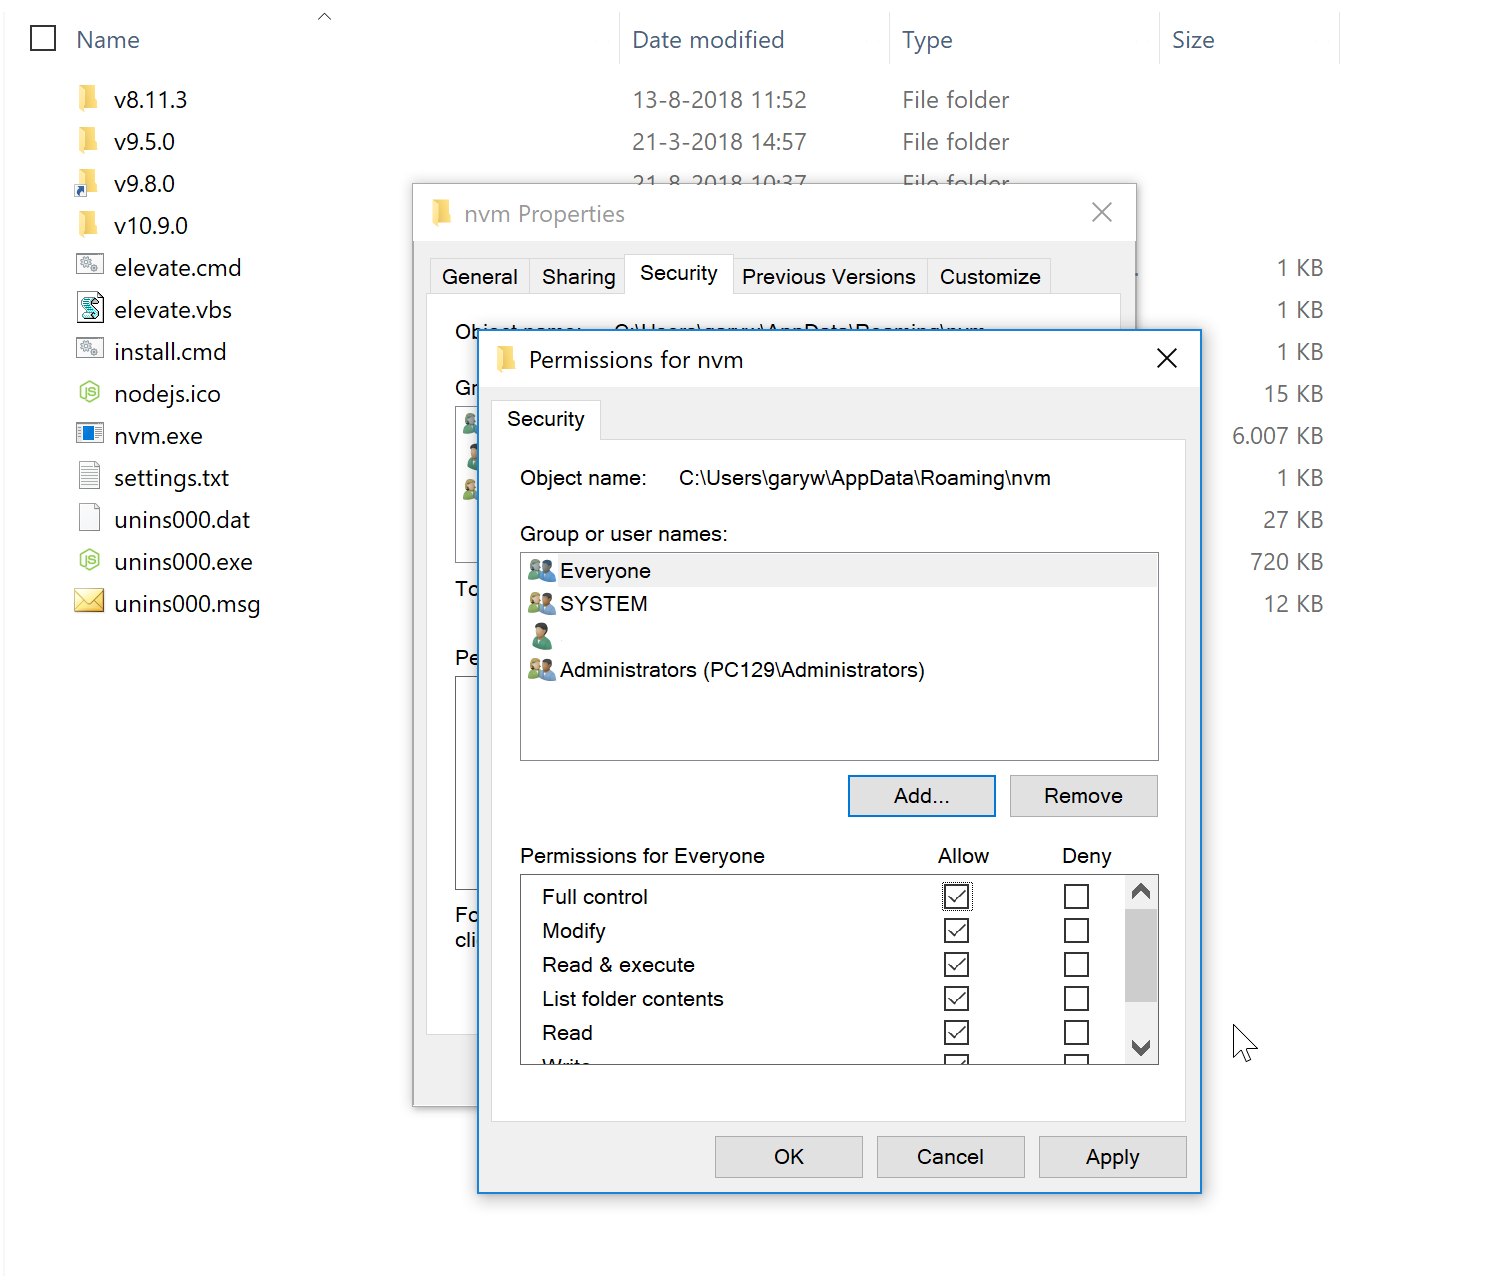Check Deny for Modify permission
The width and height of the screenshot is (1503, 1276).
click(x=1076, y=931)
